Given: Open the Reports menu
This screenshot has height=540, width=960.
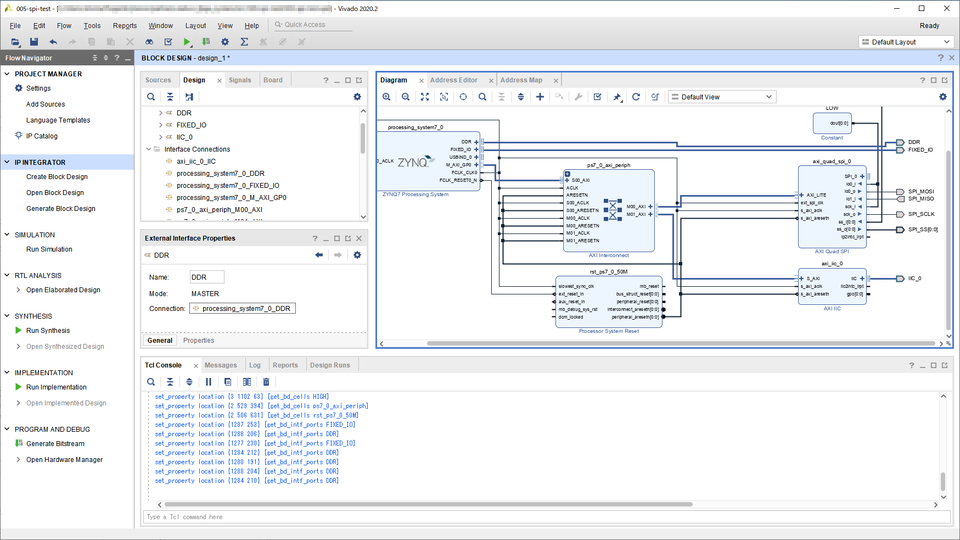Looking at the screenshot, I should point(125,25).
